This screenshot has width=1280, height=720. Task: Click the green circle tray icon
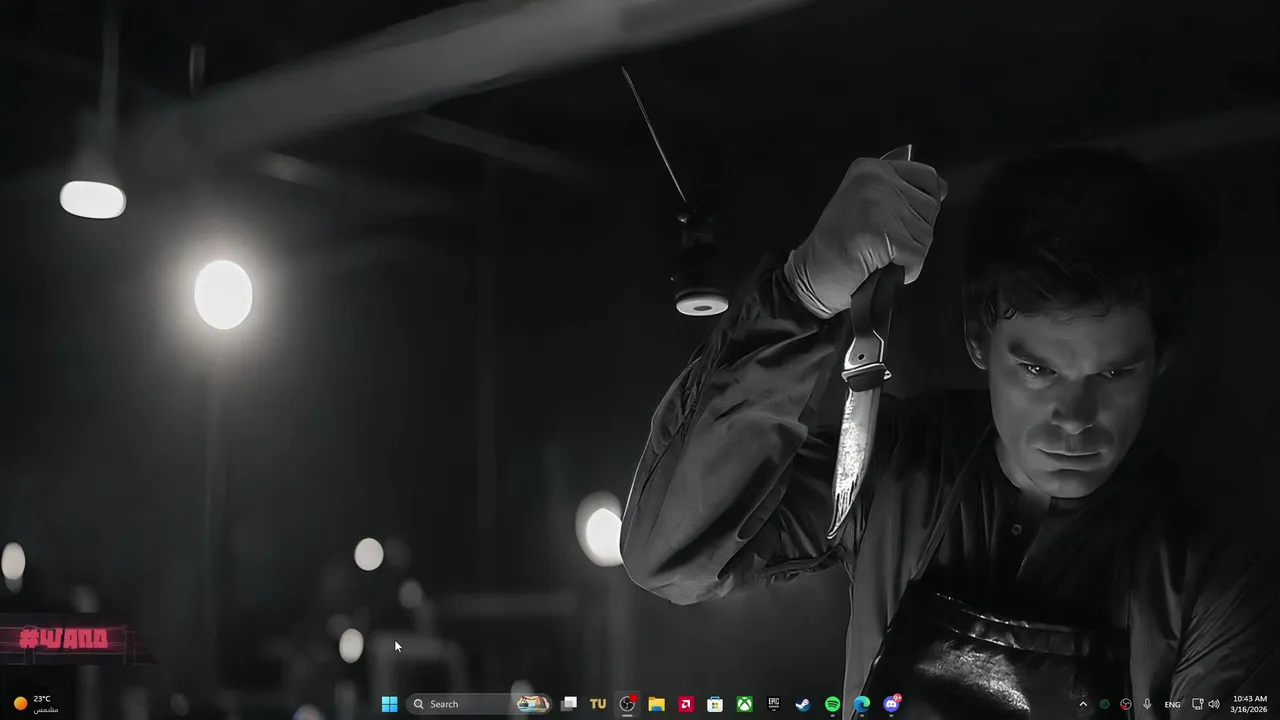click(1105, 704)
